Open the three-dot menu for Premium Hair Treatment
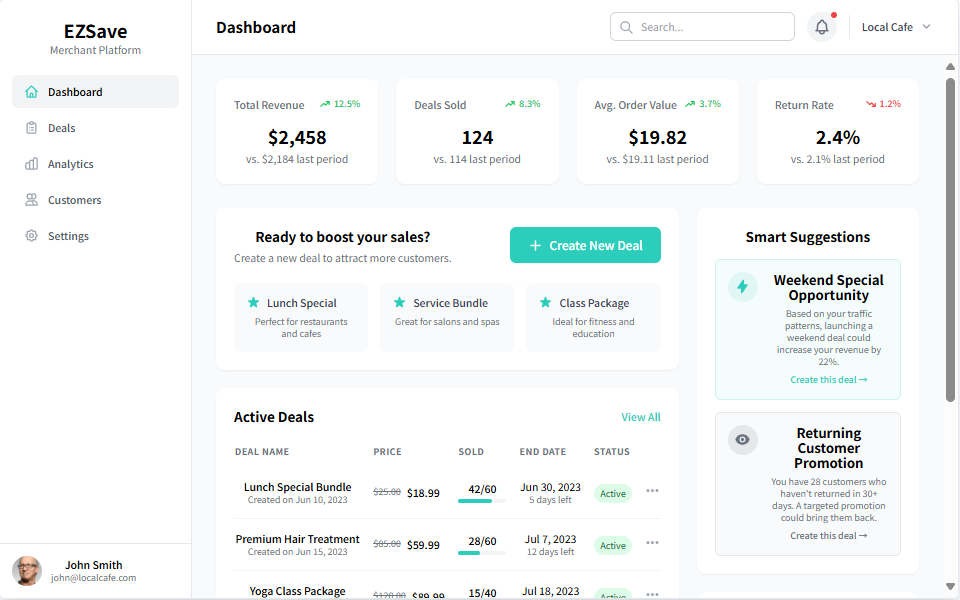960x600 pixels. coord(652,543)
